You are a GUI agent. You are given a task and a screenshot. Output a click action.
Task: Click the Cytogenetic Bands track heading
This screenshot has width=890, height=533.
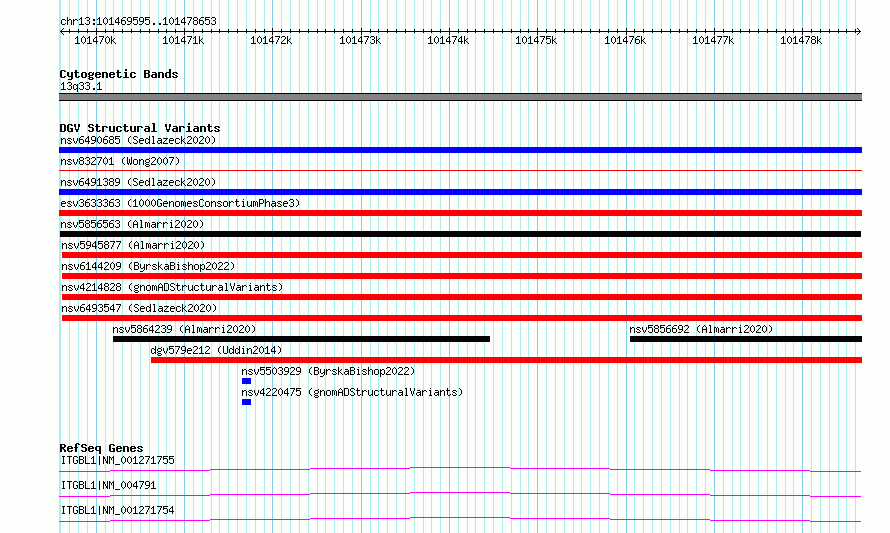pyautogui.click(x=119, y=74)
